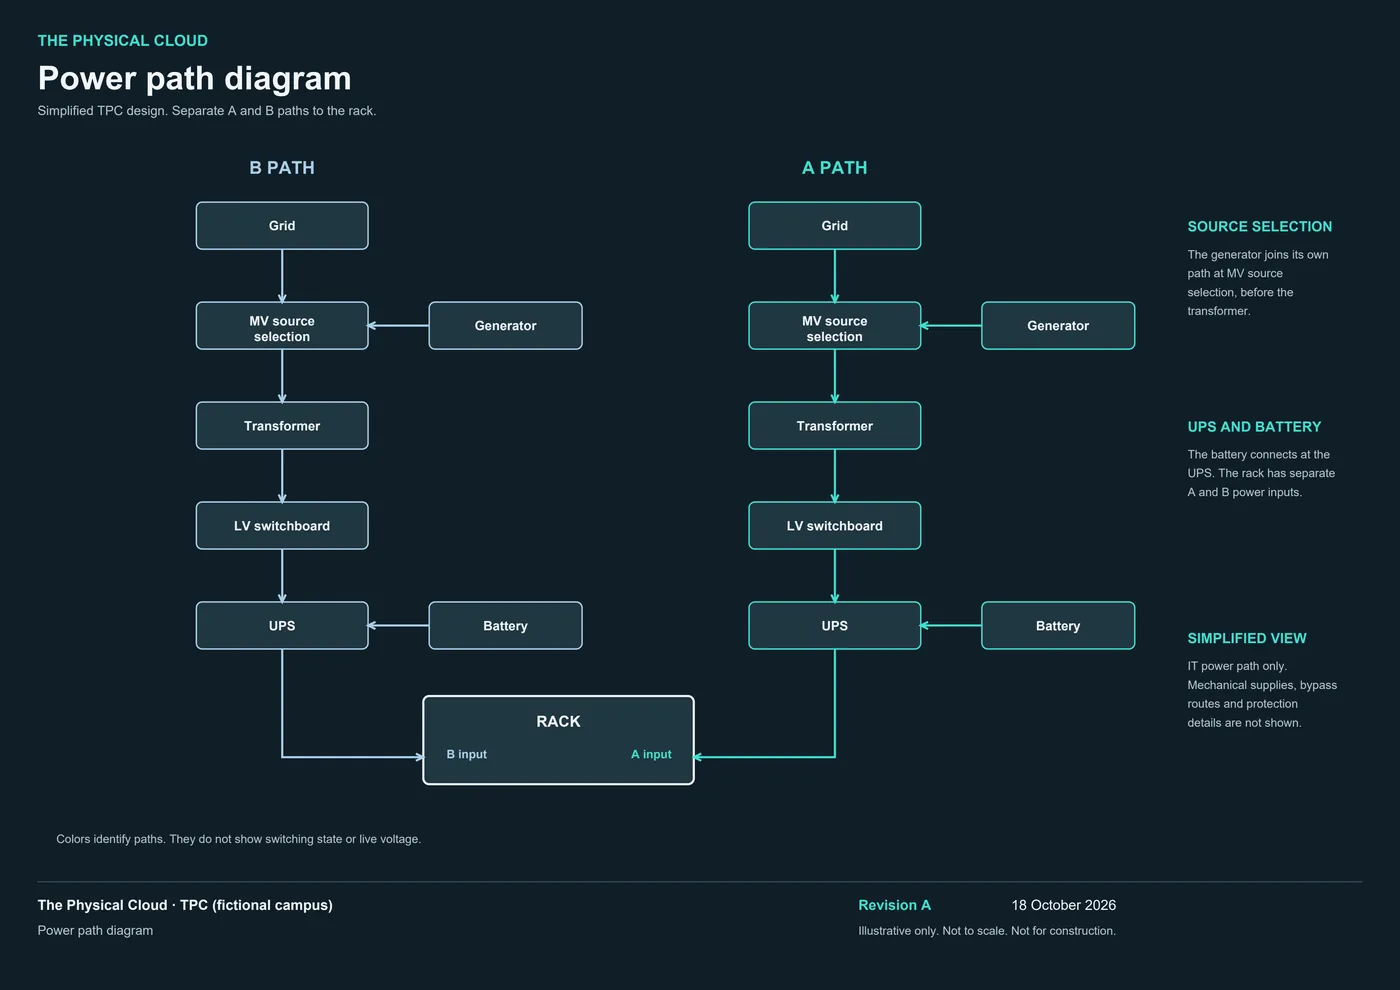This screenshot has width=1400, height=990.
Task: Click the 'Simplified TPC design' subtitle
Action: [207, 111]
